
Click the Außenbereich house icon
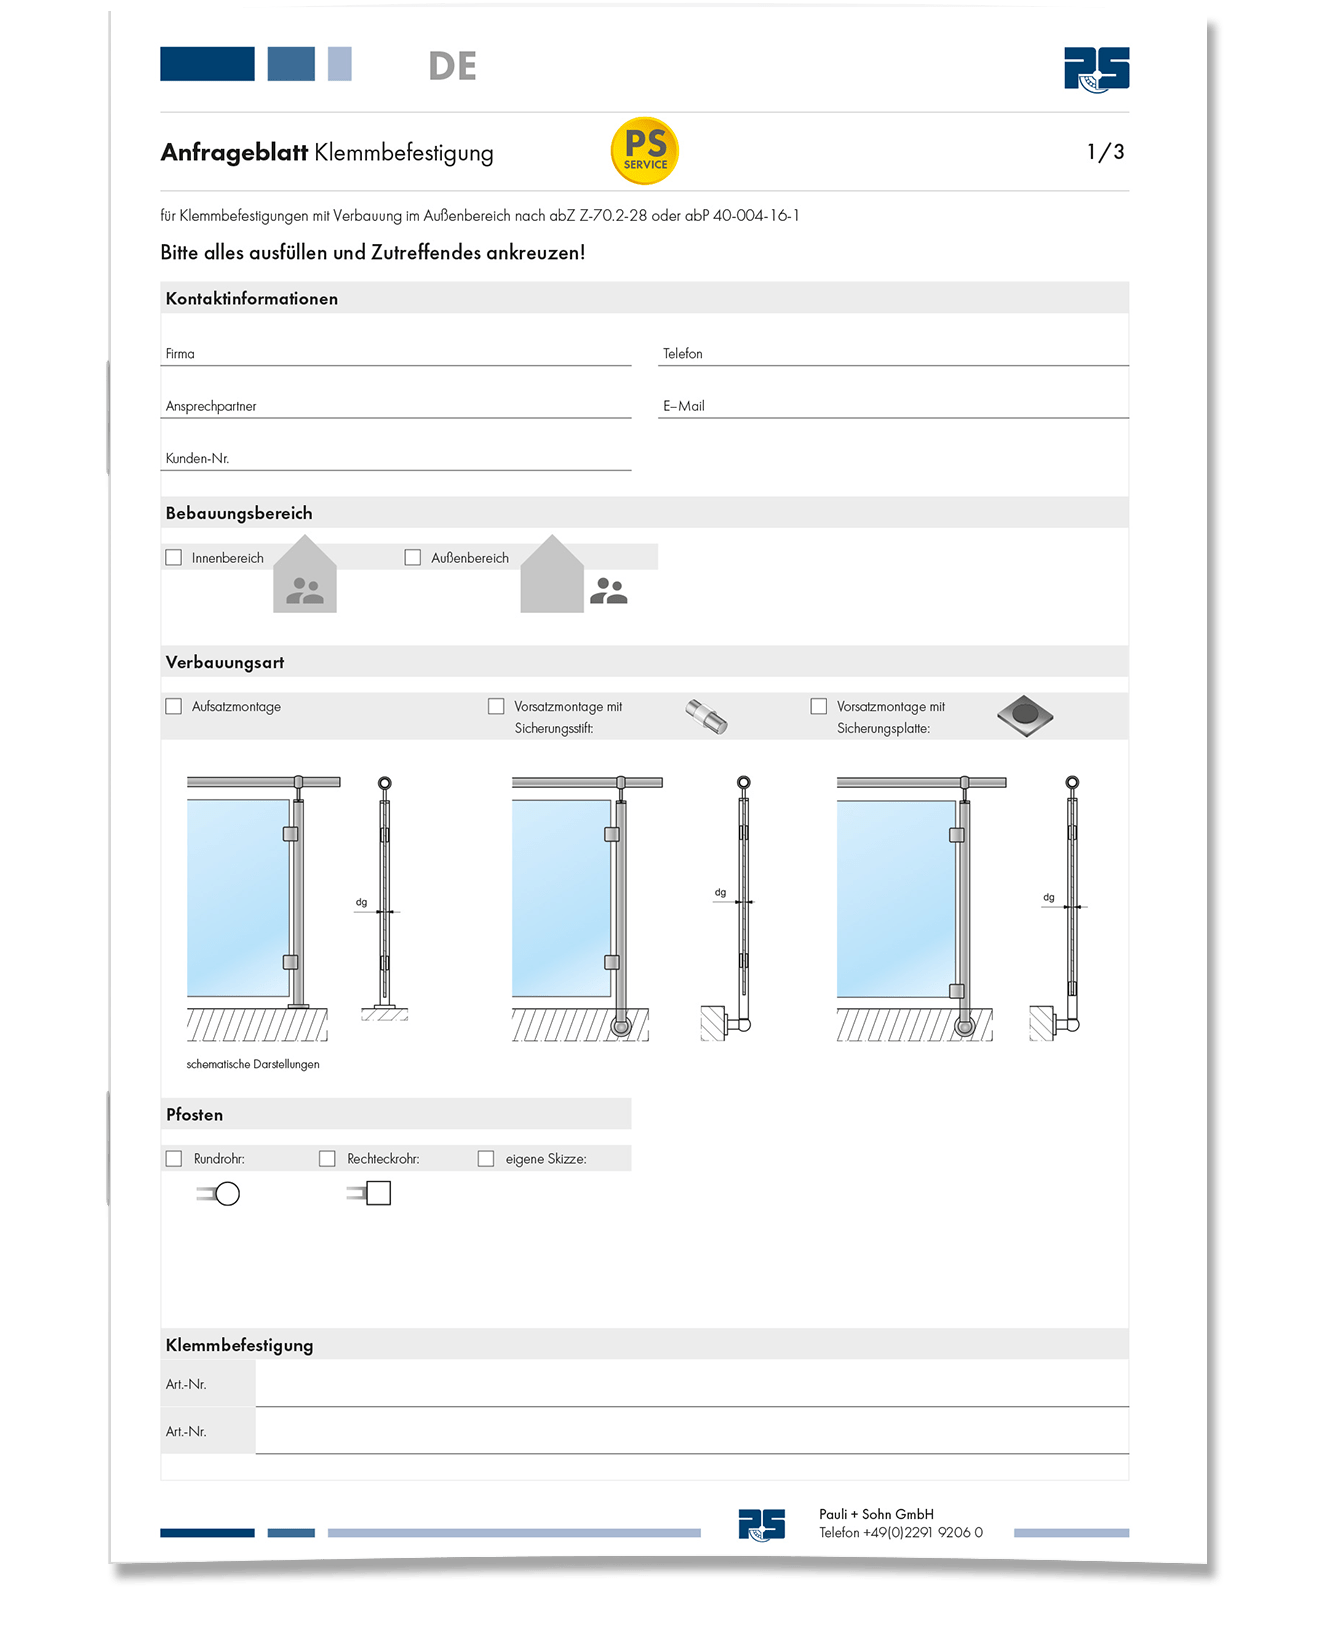pyautogui.click(x=552, y=575)
